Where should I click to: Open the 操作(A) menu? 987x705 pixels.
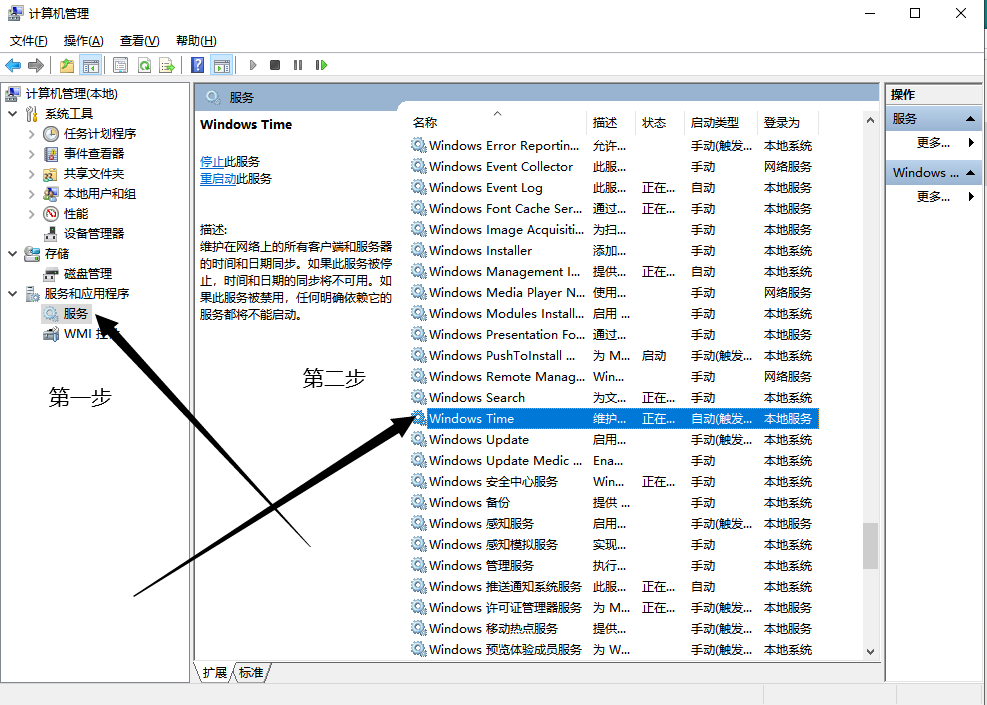pyautogui.click(x=84, y=41)
